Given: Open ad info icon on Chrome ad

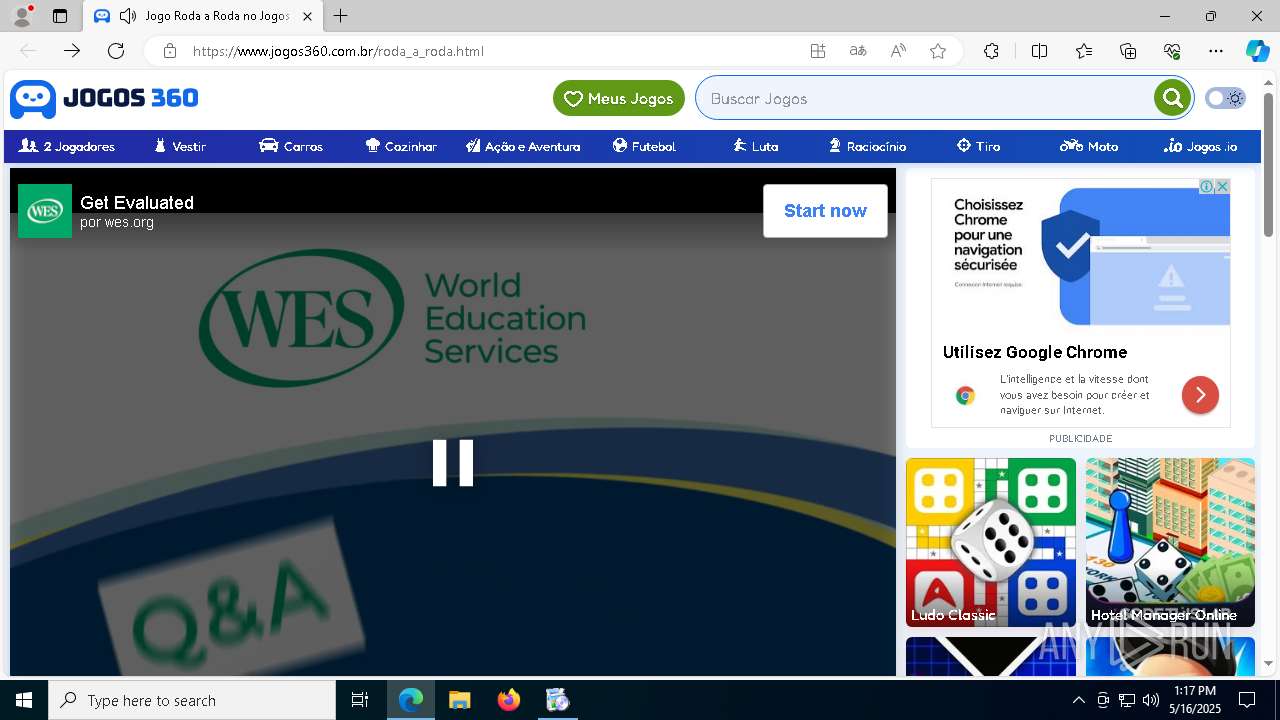Looking at the screenshot, I should click(1207, 186).
